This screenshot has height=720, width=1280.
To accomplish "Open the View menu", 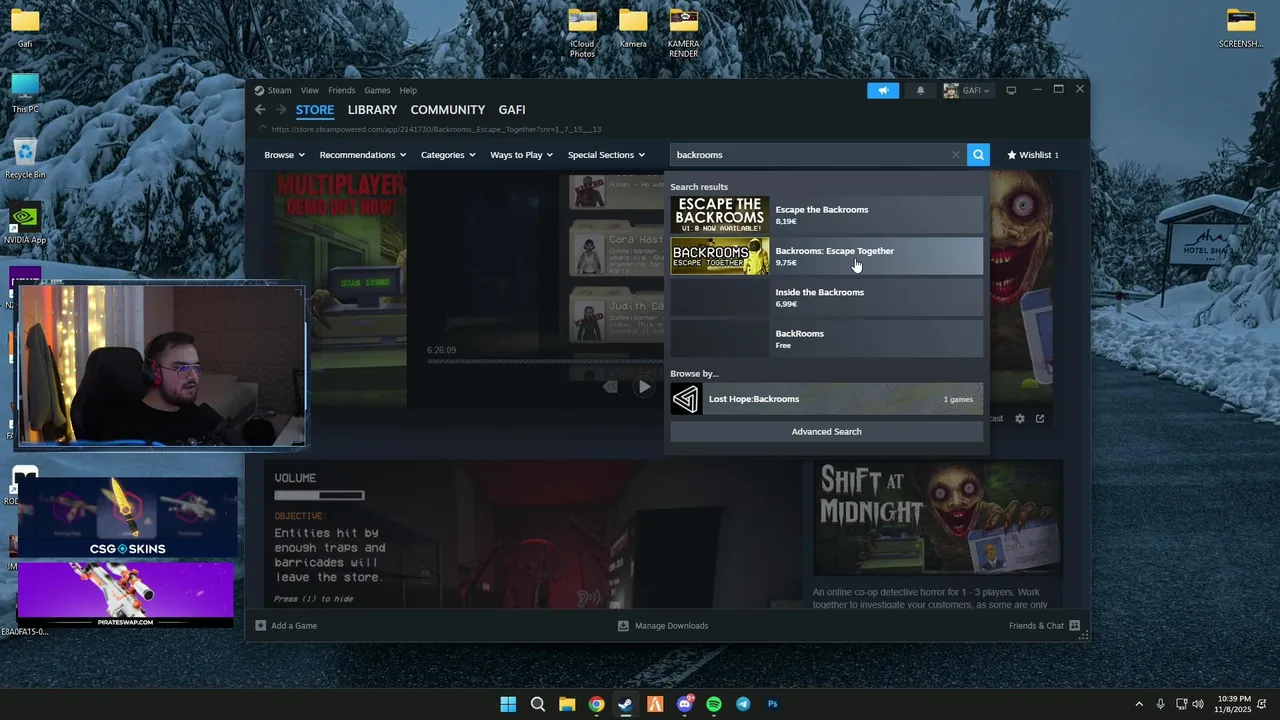I will click(x=310, y=90).
